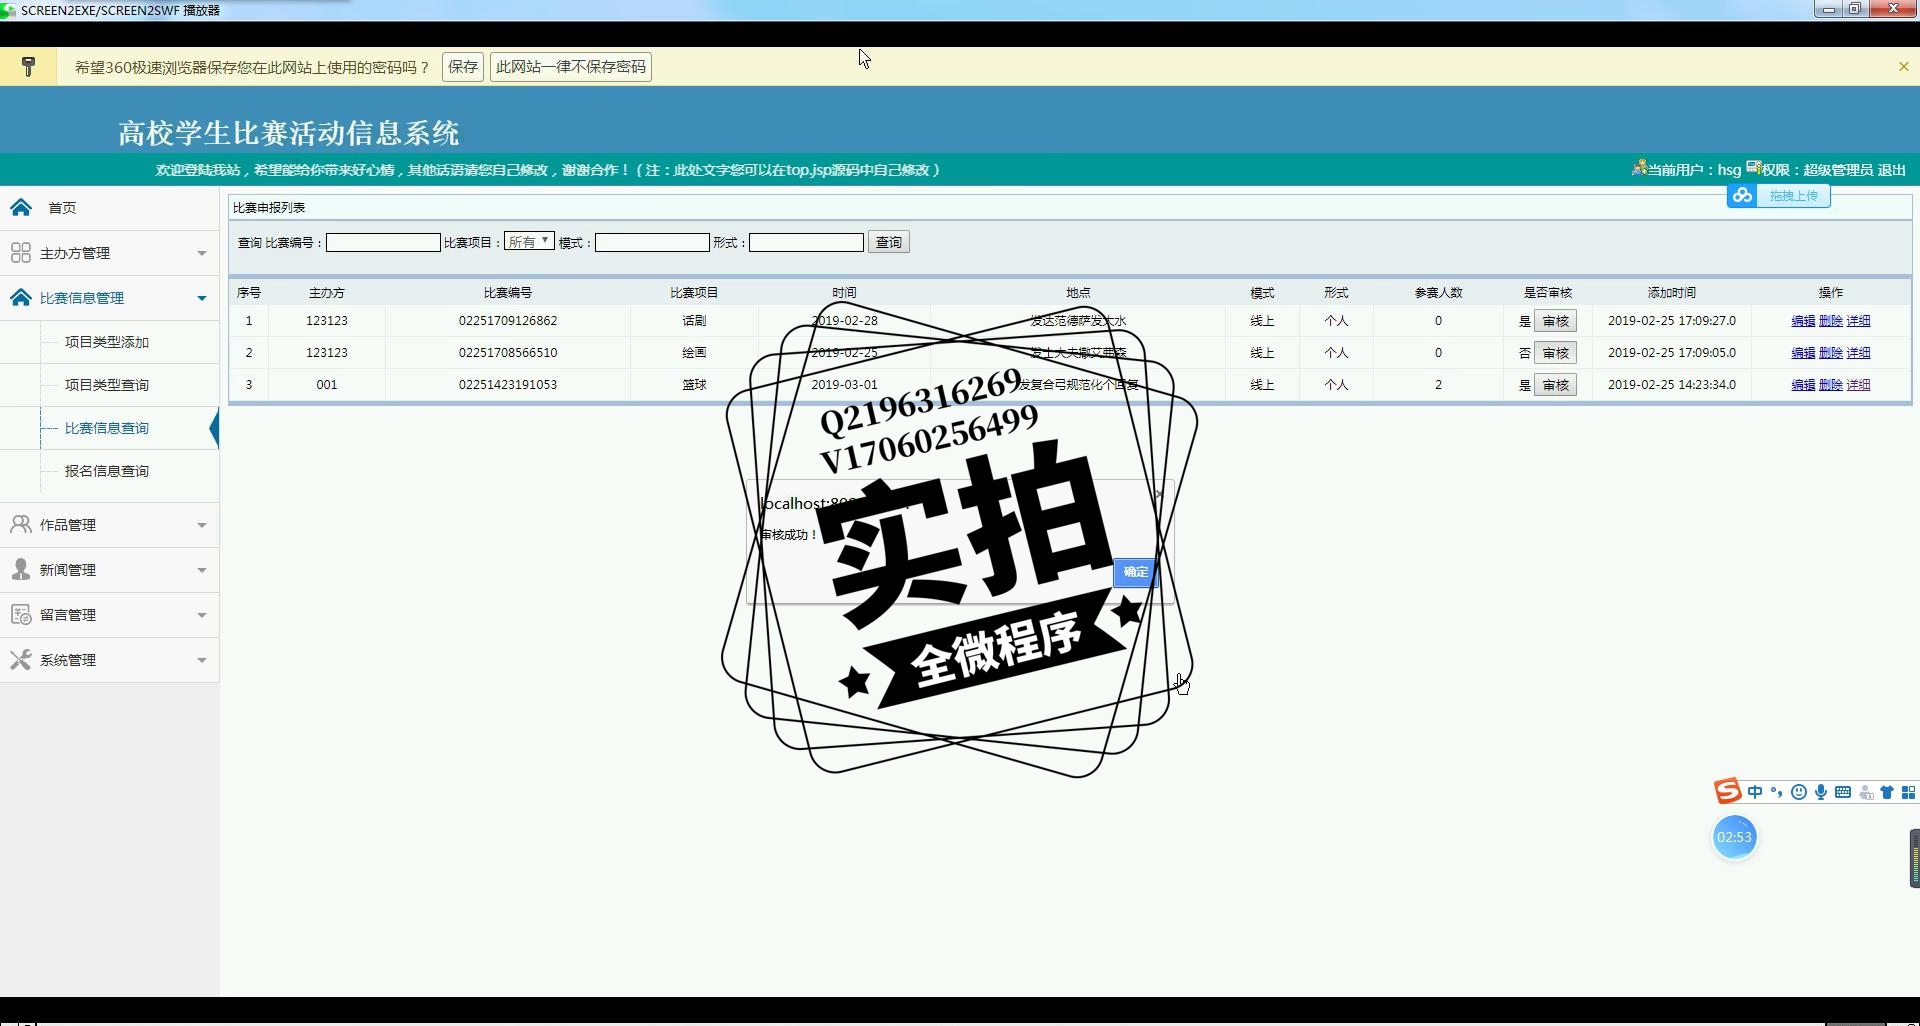Click the 比赛信息管理 house icon

pos(21,297)
